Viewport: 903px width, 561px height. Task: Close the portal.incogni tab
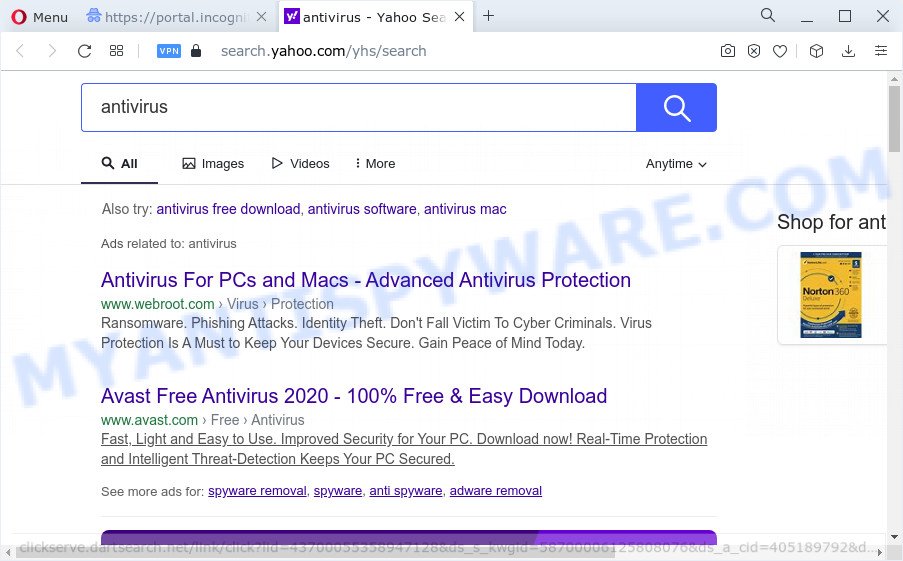(261, 17)
